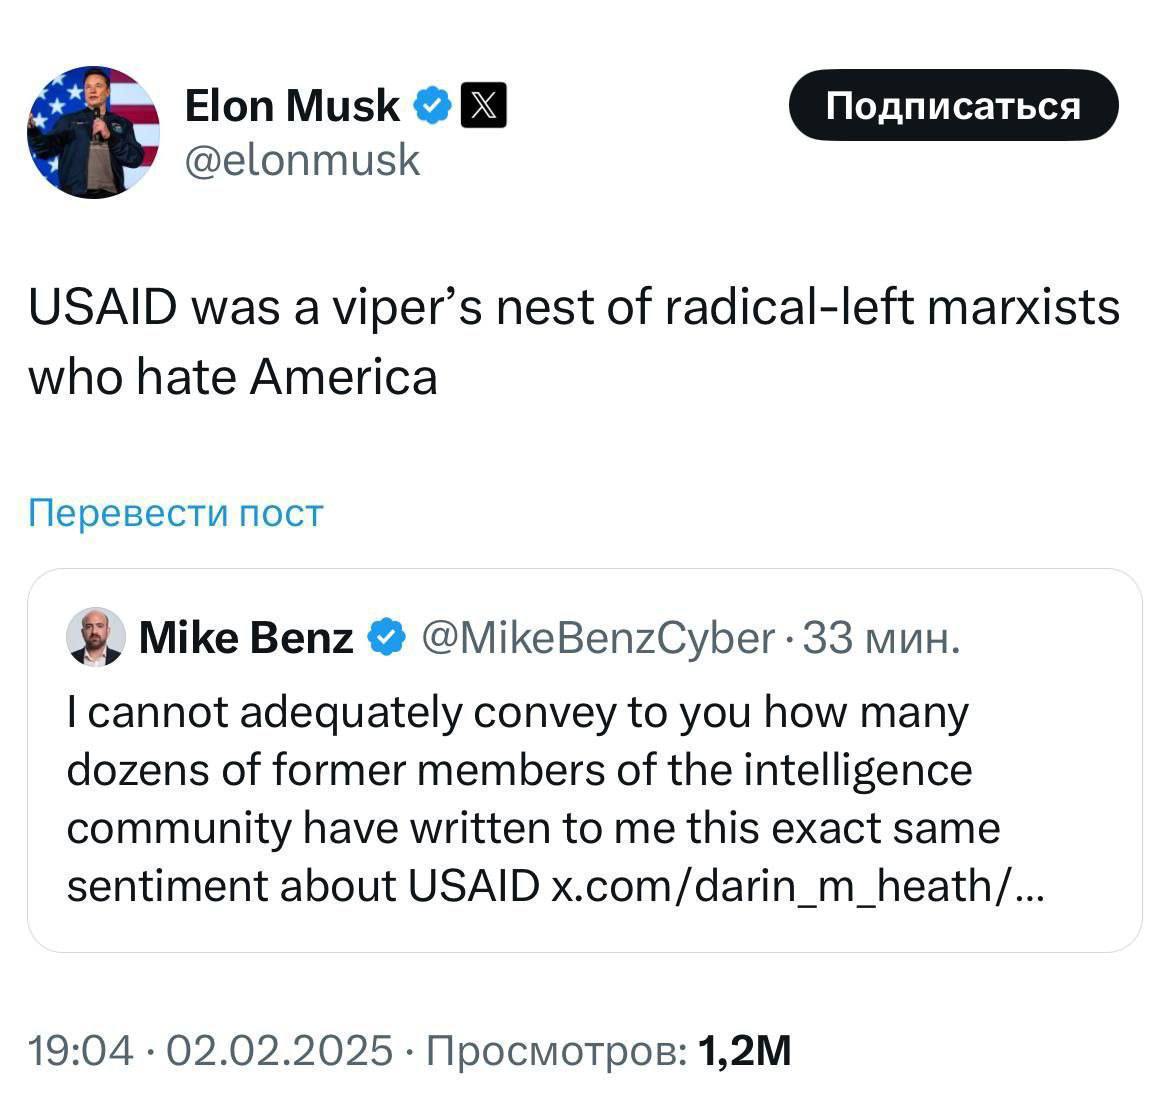Image resolution: width=1170 pixels, height=1097 pixels.
Task: Click the Elon Musk display name
Action: [x=291, y=105]
